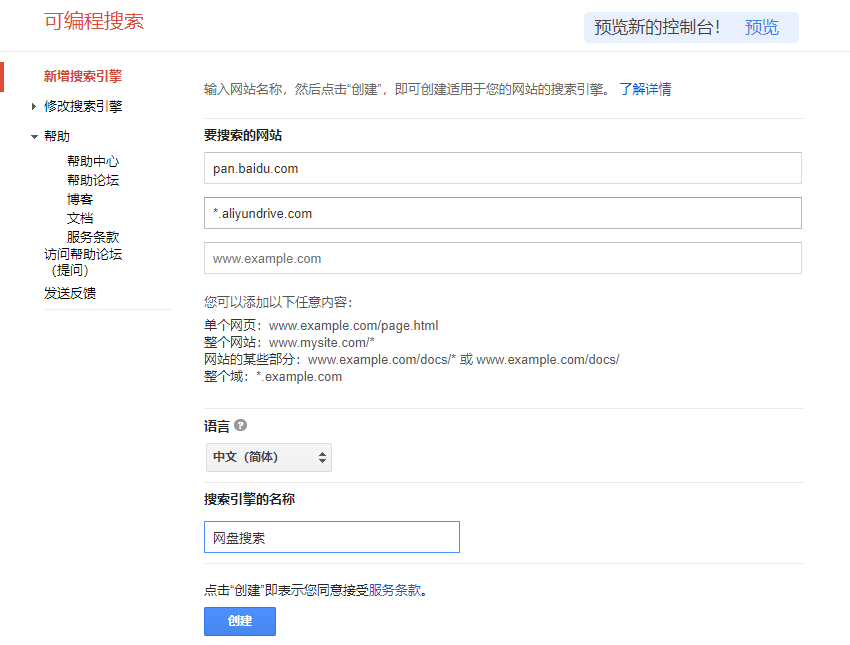The image size is (850, 645).
Task: Click the 创建 button
Action: click(x=240, y=621)
